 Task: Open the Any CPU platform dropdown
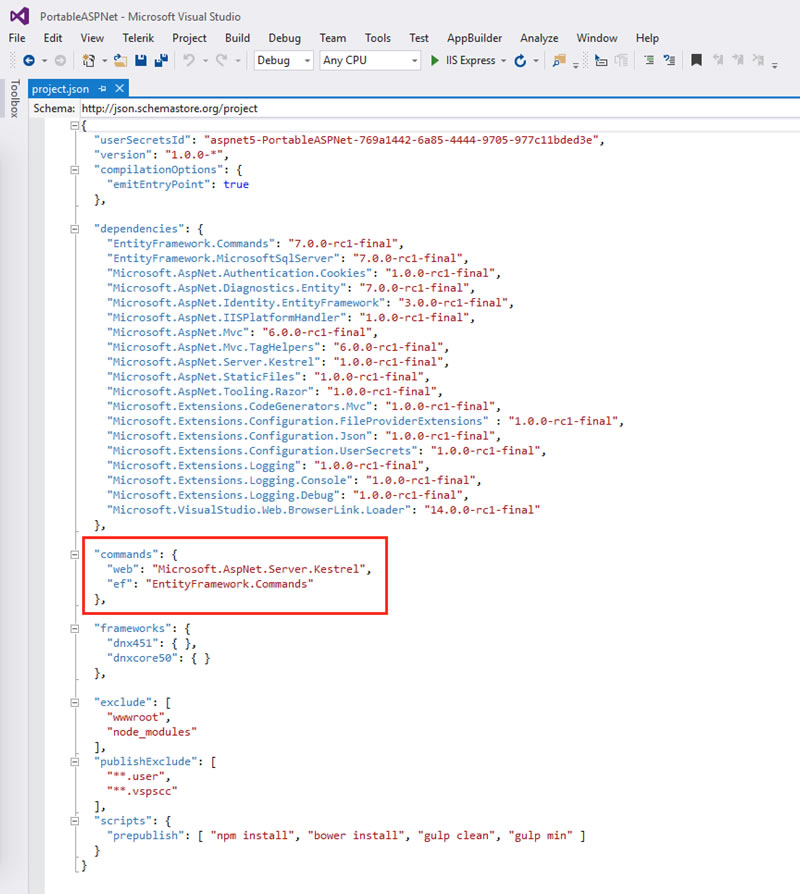(370, 60)
